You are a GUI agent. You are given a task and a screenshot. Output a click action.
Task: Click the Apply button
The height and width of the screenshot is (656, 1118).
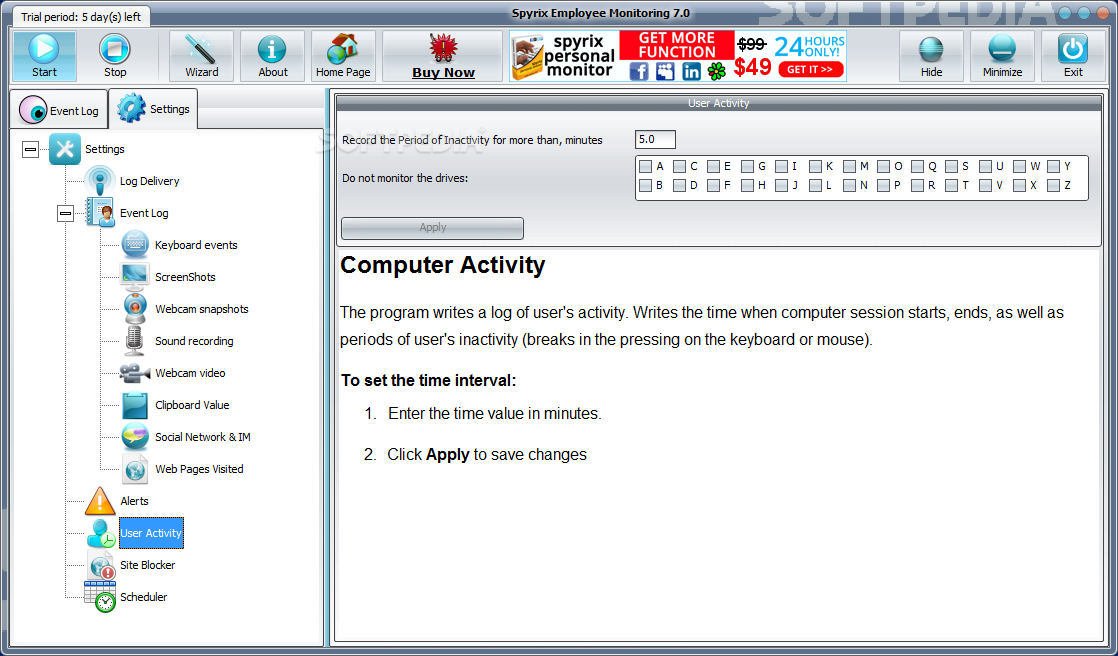[432, 227]
